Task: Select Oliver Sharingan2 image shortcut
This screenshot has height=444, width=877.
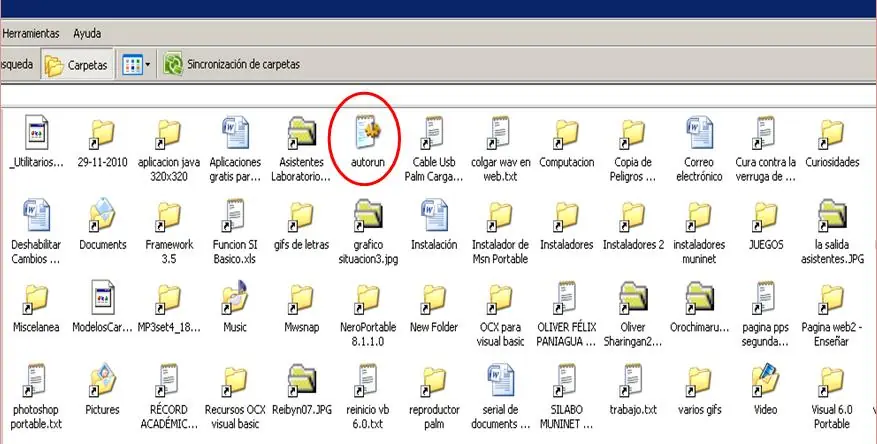Action: coord(633,299)
